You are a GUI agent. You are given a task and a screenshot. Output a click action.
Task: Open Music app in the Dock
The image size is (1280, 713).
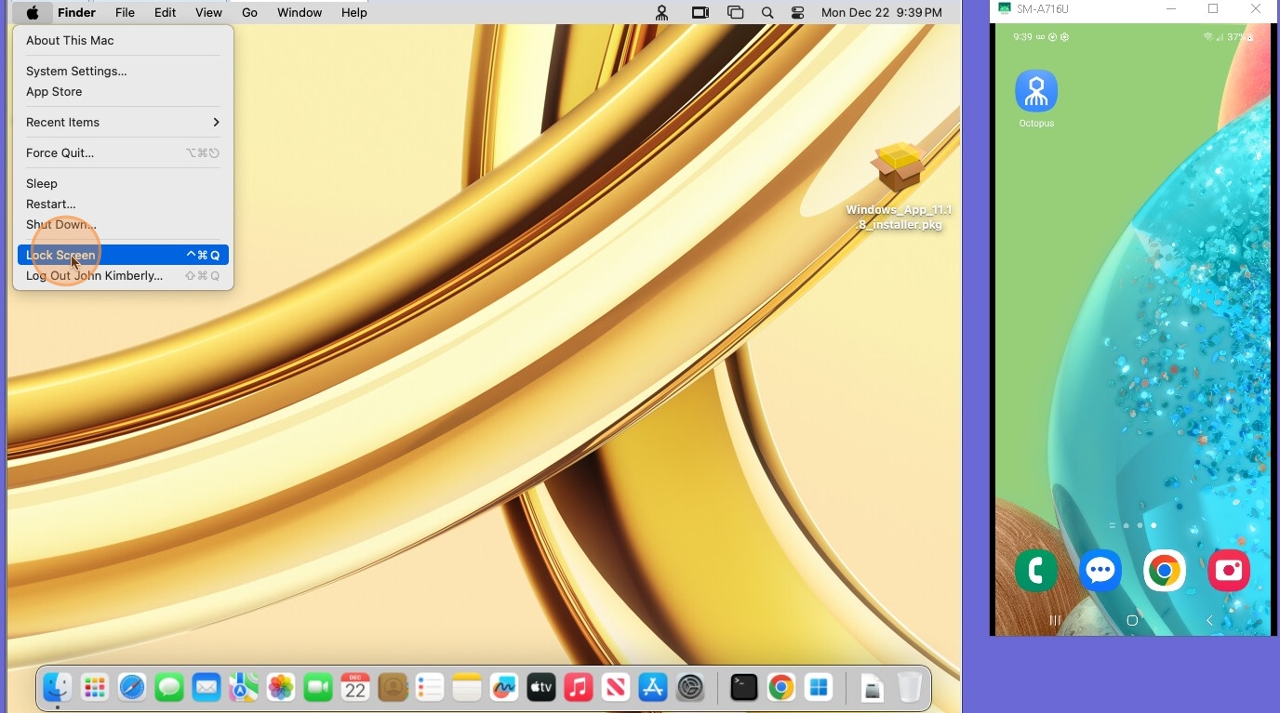click(x=578, y=687)
